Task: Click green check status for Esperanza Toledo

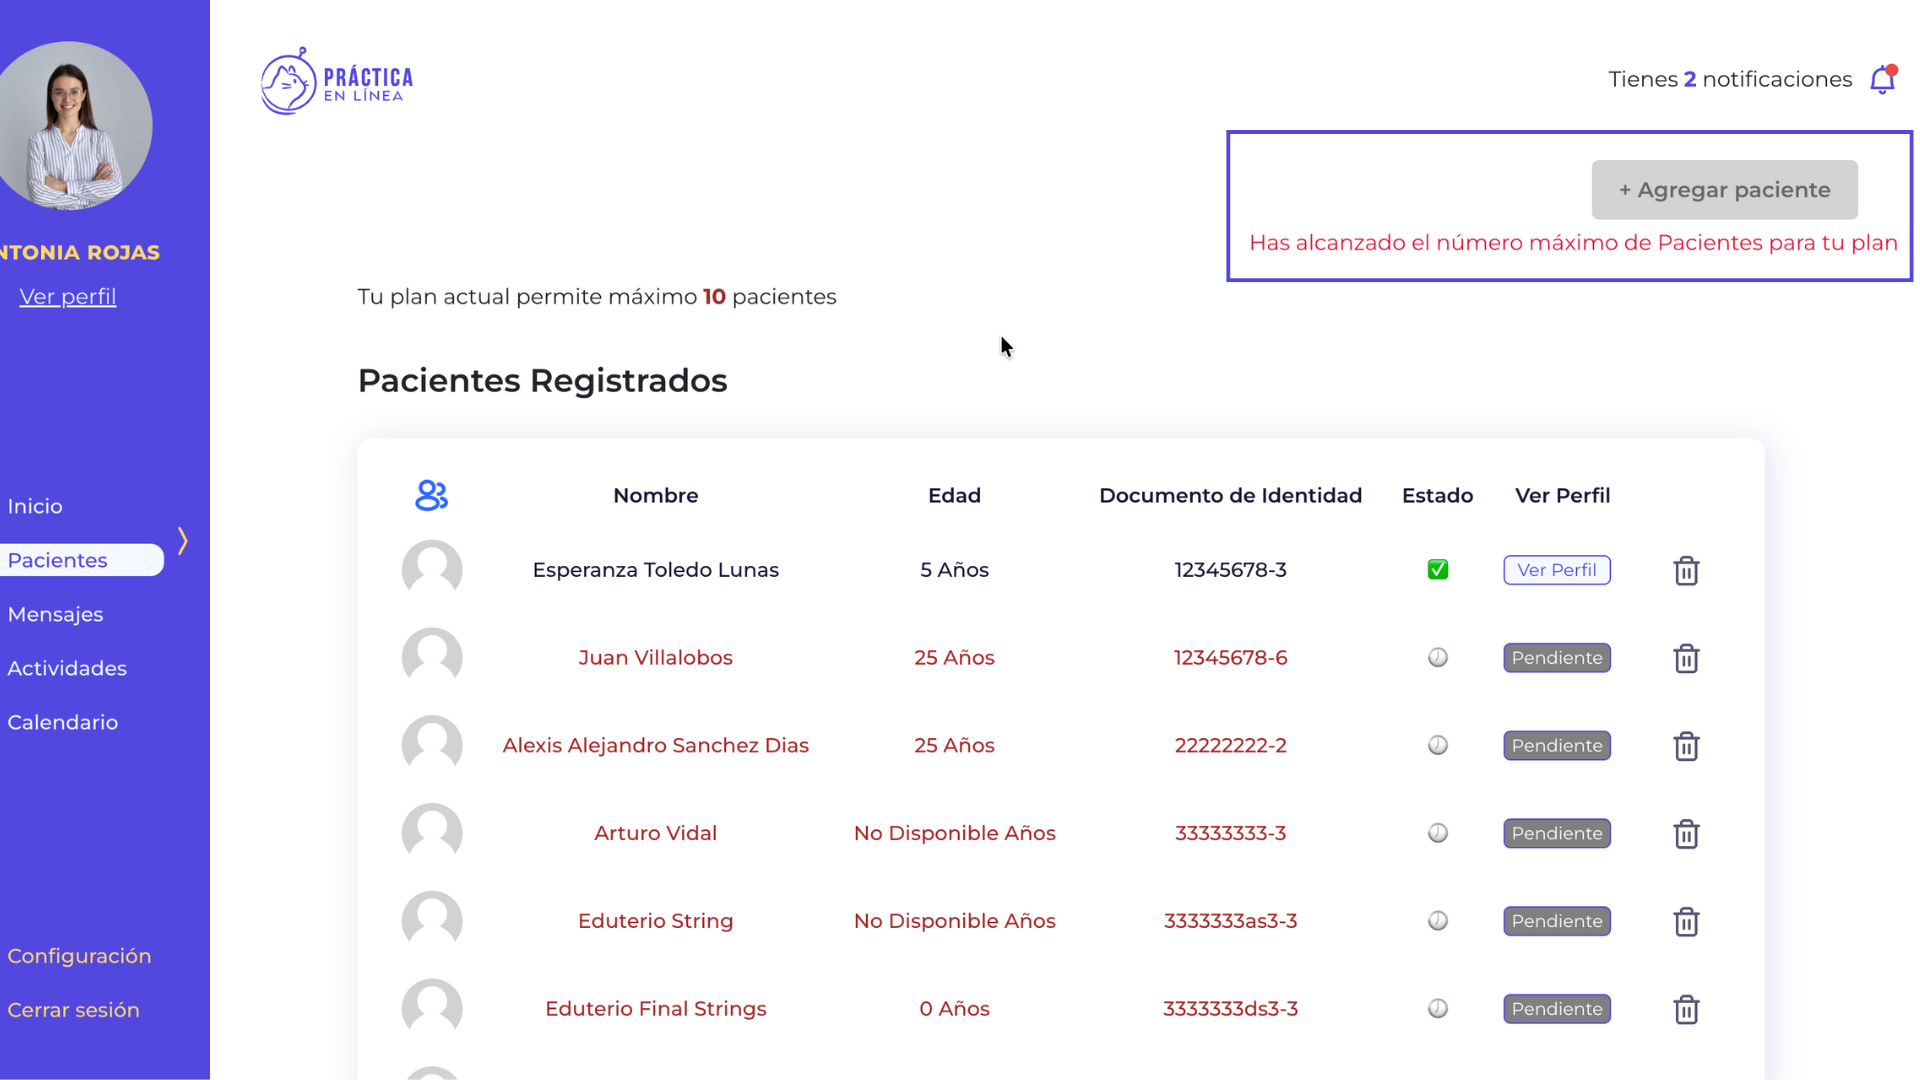Action: (x=1437, y=570)
